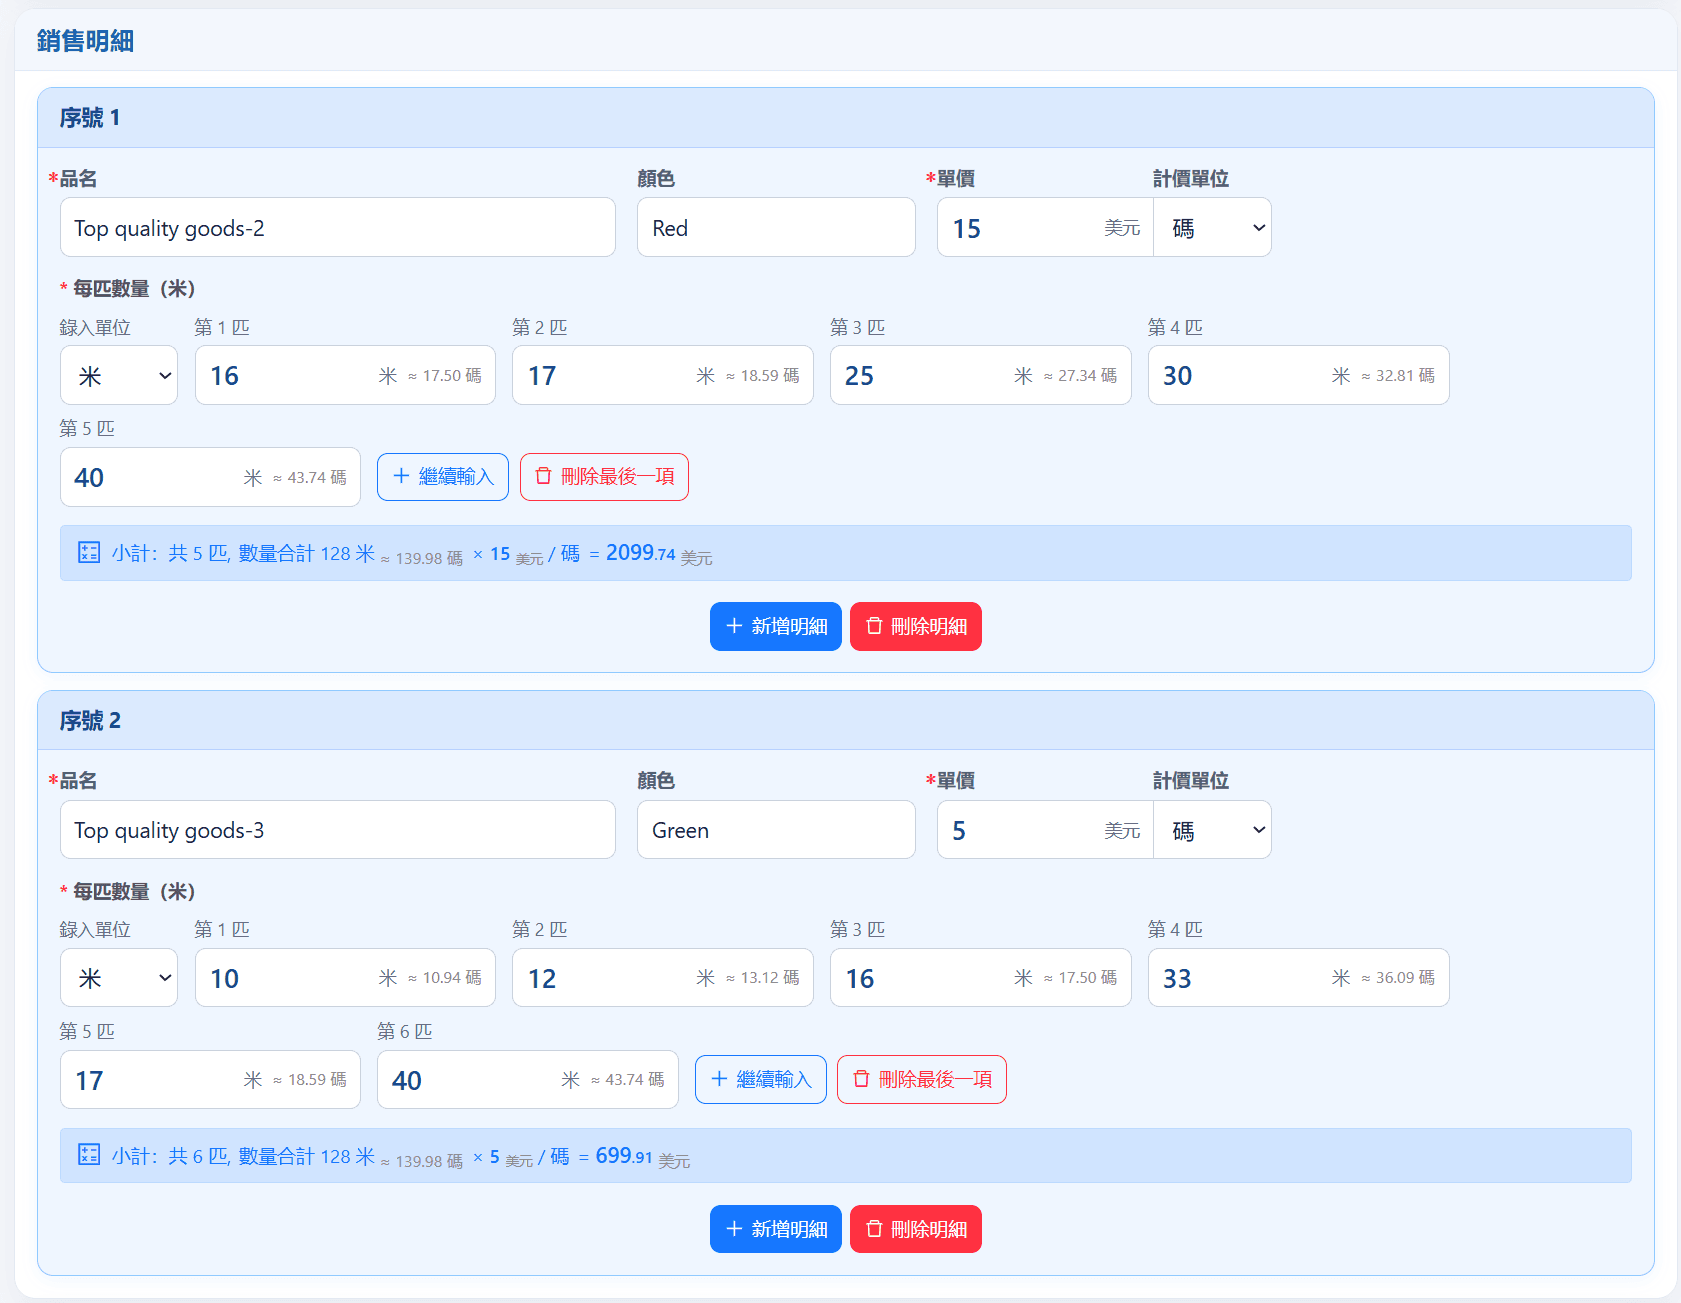Click item 2 roll 2 quantity 12
The image size is (1681, 1303).
tap(663, 977)
